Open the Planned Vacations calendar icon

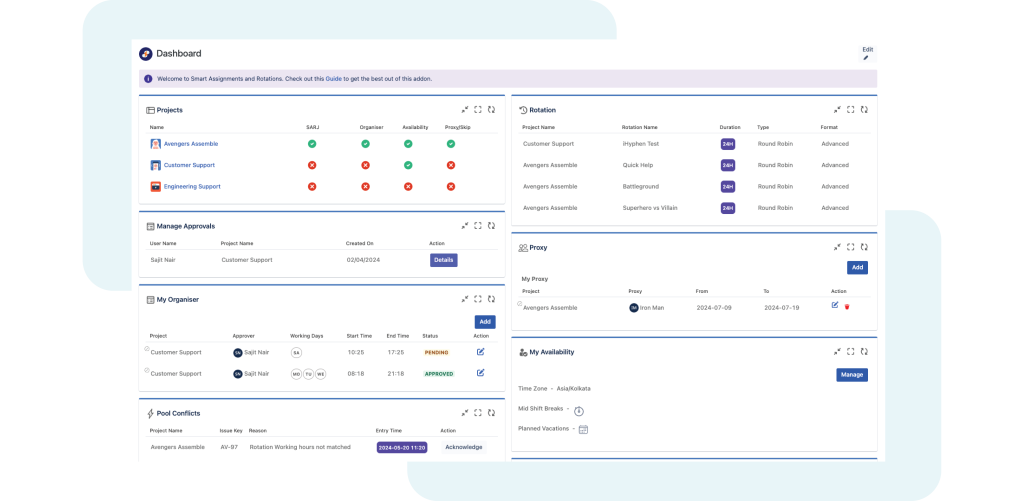click(583, 429)
